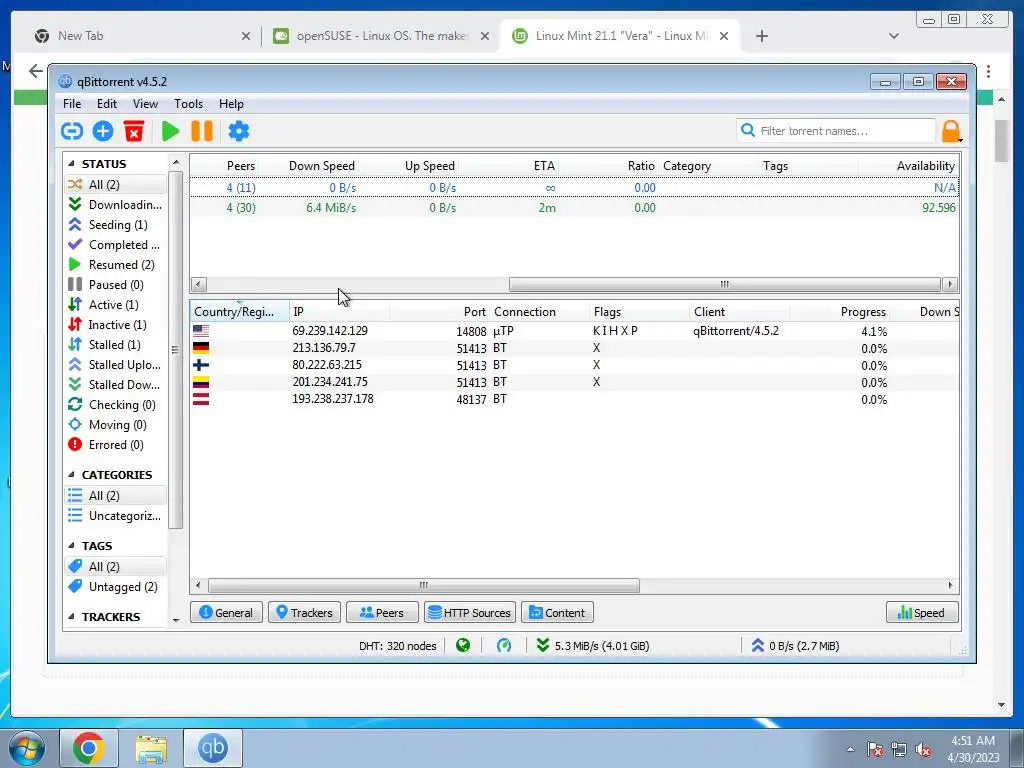Viewport: 1024px width, 768px height.
Task: Click the Filter torrent names search field
Action: click(836, 131)
